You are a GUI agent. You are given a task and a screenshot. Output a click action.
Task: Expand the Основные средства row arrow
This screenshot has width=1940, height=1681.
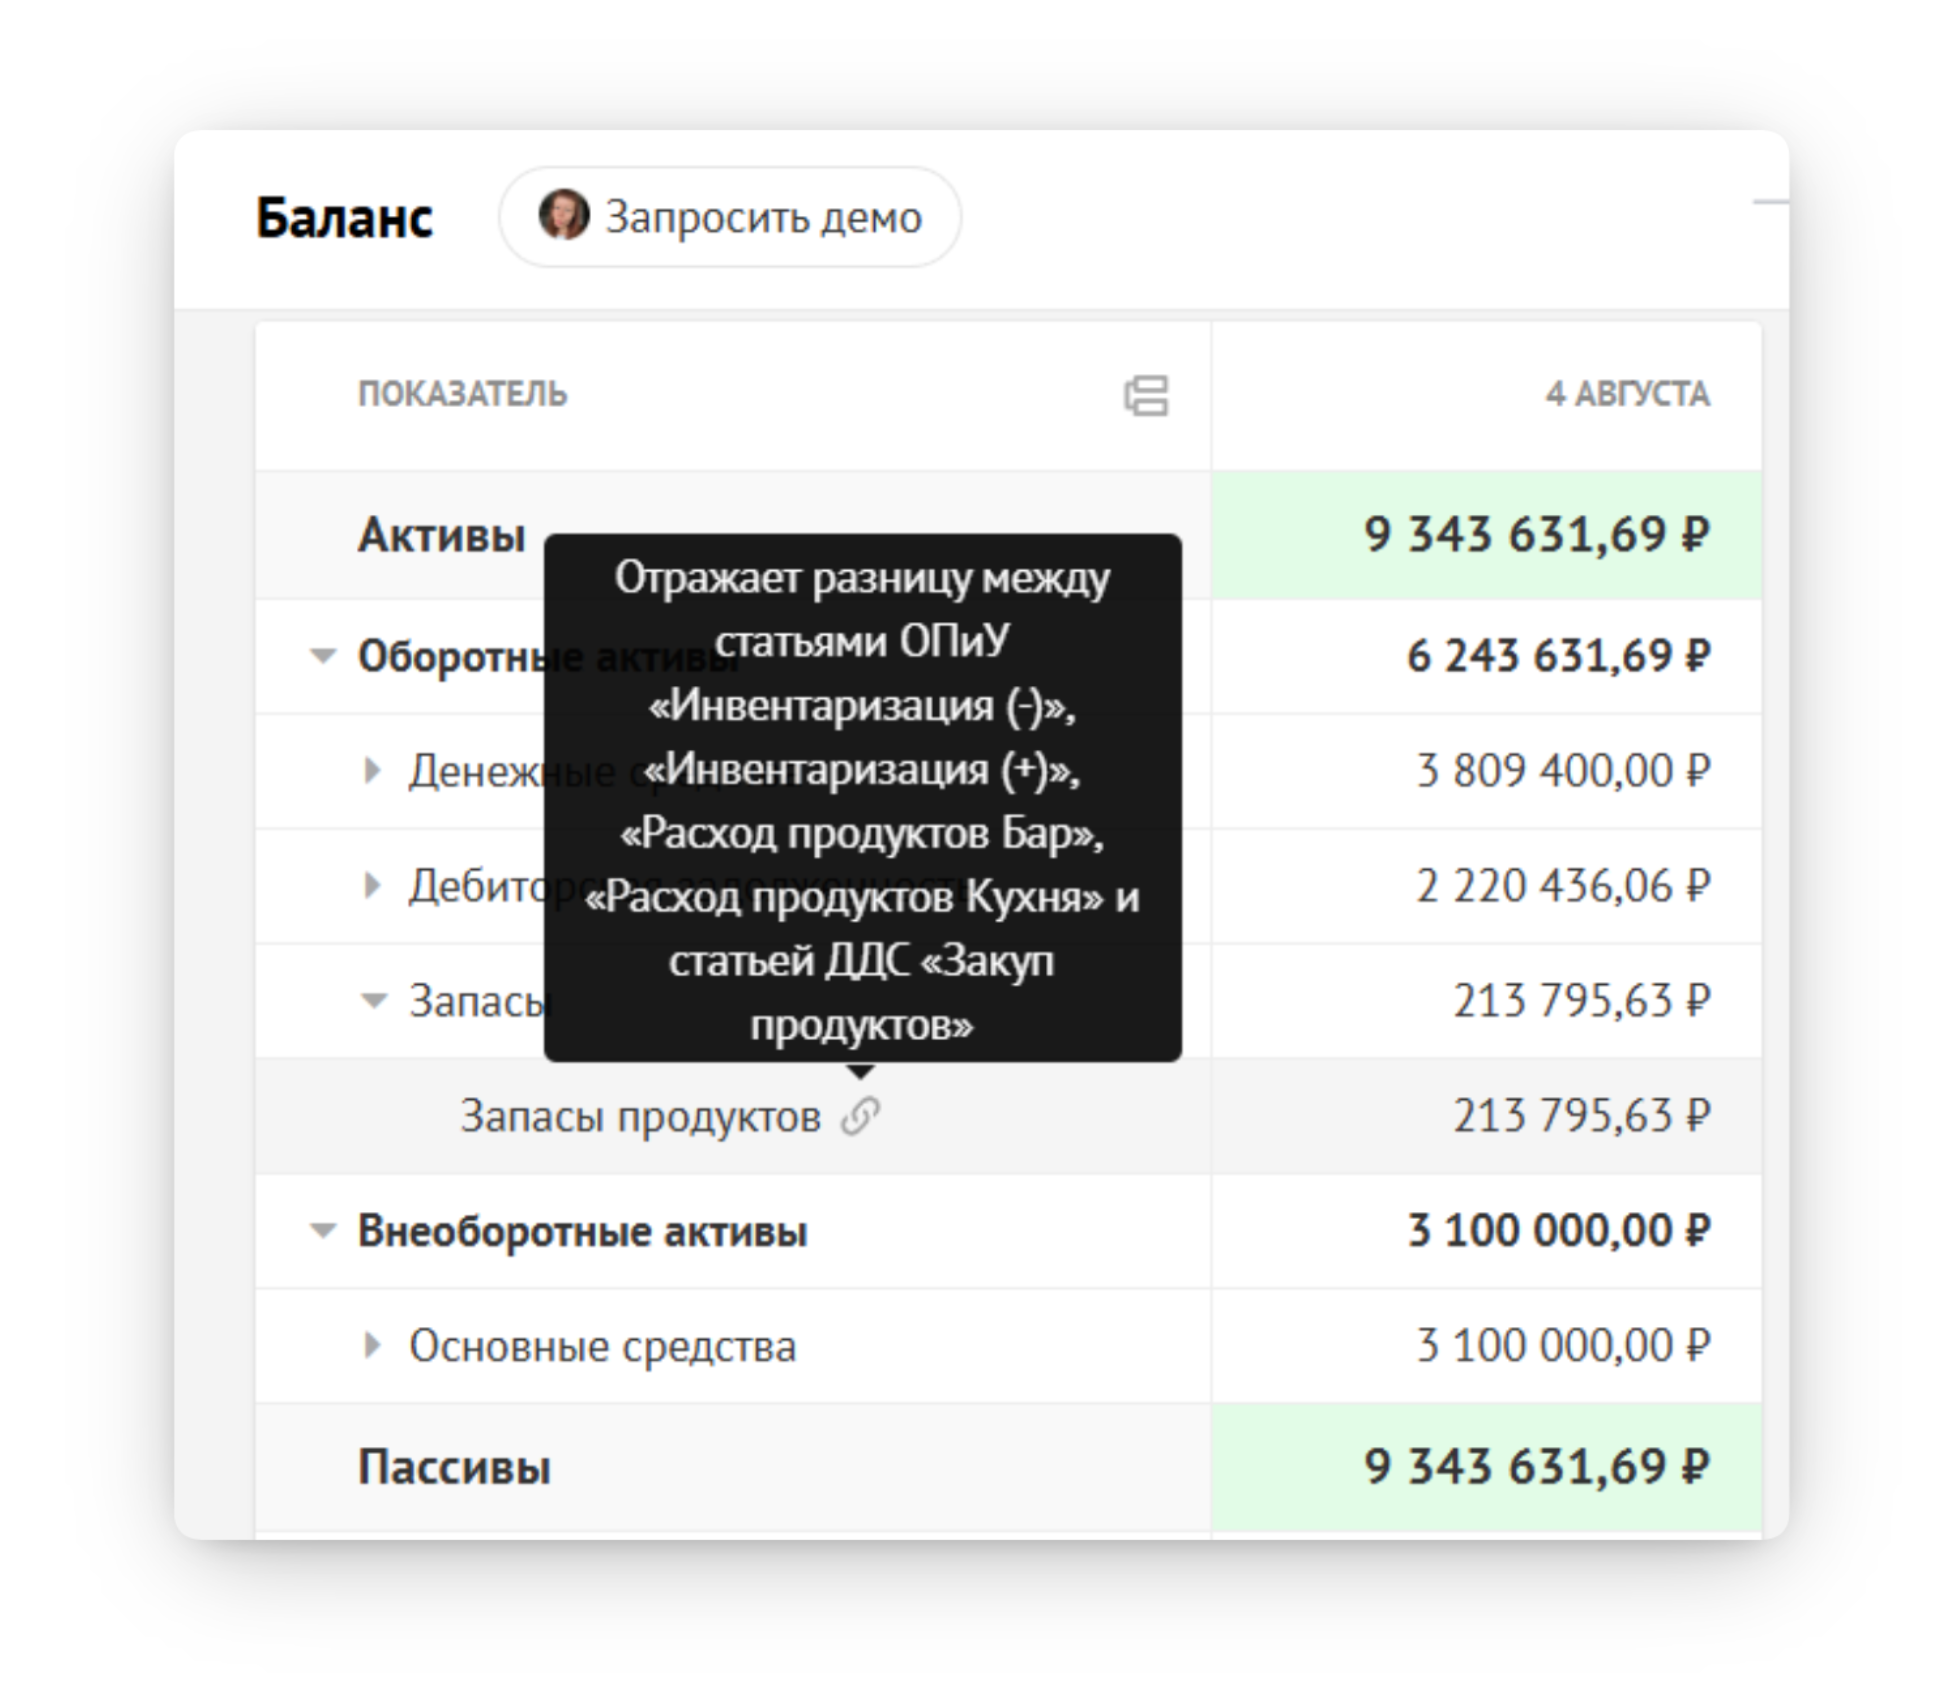coord(372,1345)
